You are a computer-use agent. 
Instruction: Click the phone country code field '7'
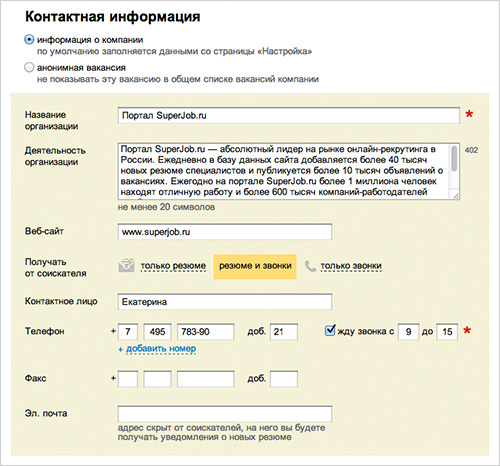[128, 331]
